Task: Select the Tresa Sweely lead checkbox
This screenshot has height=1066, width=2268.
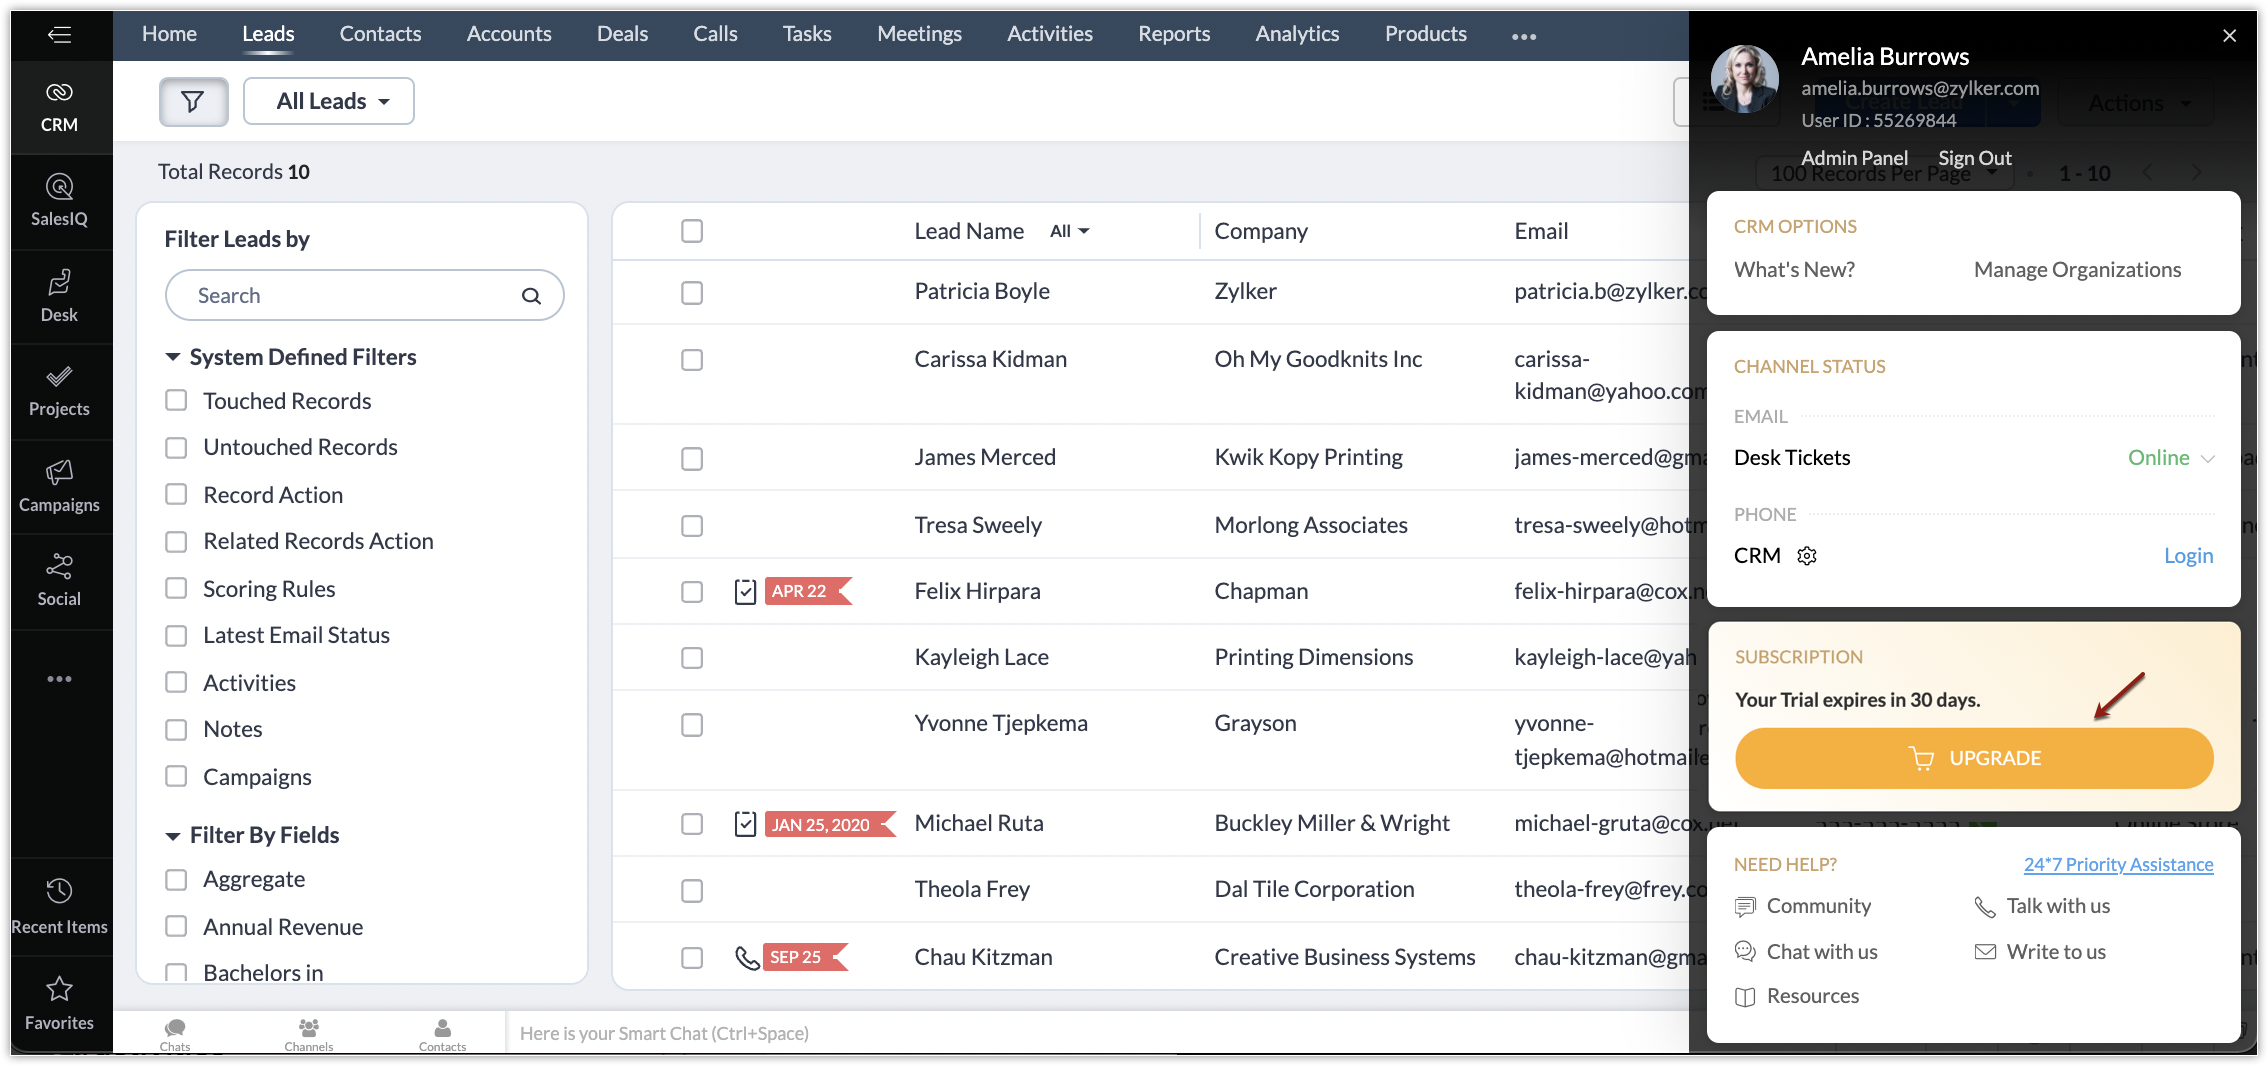Action: point(692,526)
